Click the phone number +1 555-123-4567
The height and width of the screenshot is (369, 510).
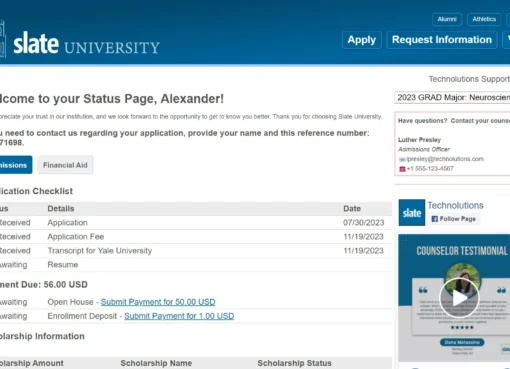point(430,169)
